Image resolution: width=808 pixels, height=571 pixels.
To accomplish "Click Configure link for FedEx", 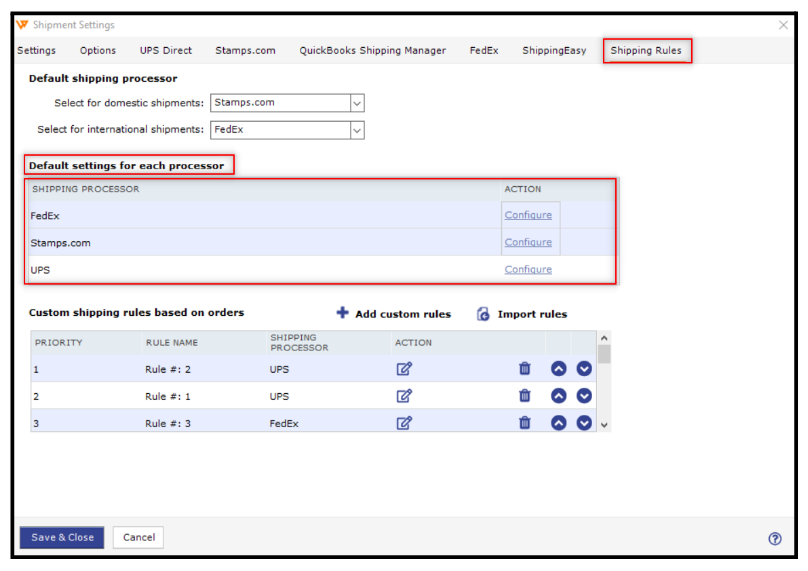I will (x=528, y=216).
